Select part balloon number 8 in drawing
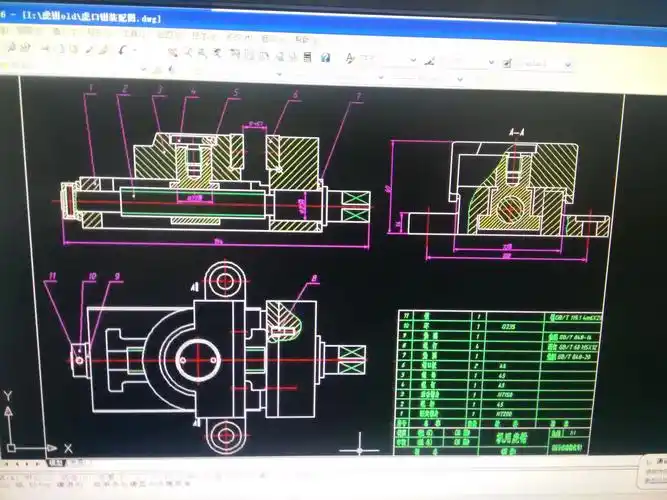Image resolution: width=667 pixels, height=500 pixels. 313,279
